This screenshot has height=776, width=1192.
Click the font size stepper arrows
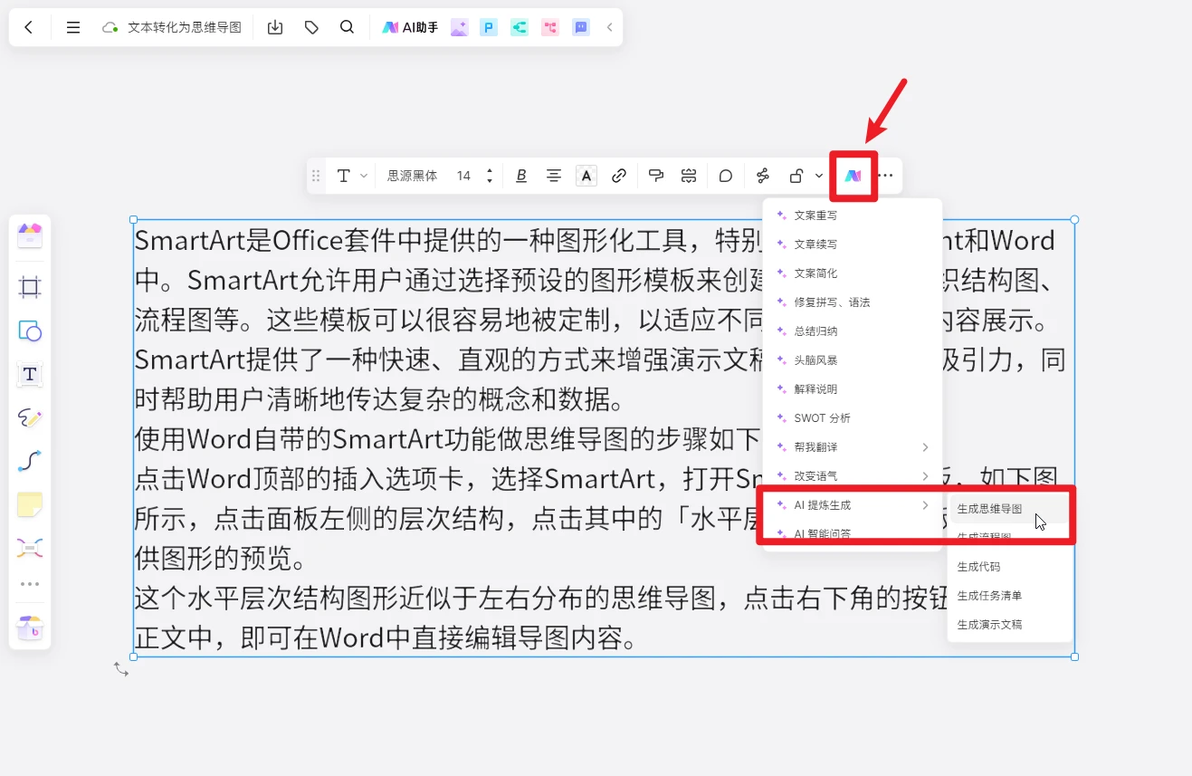click(490, 176)
